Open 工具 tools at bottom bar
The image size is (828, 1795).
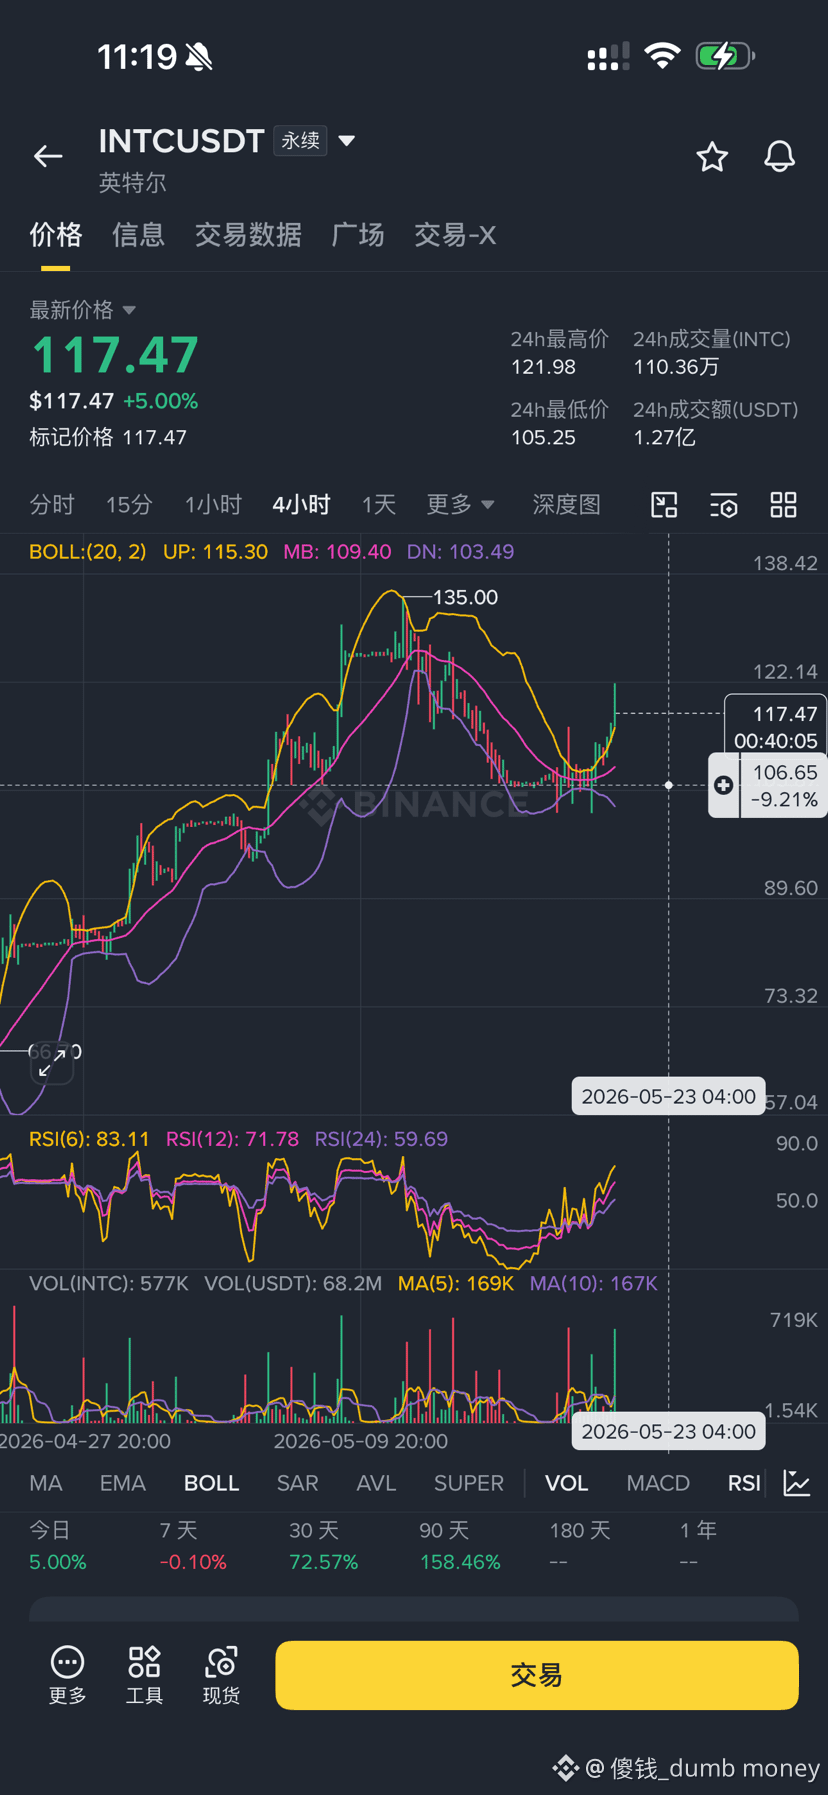coord(144,1675)
